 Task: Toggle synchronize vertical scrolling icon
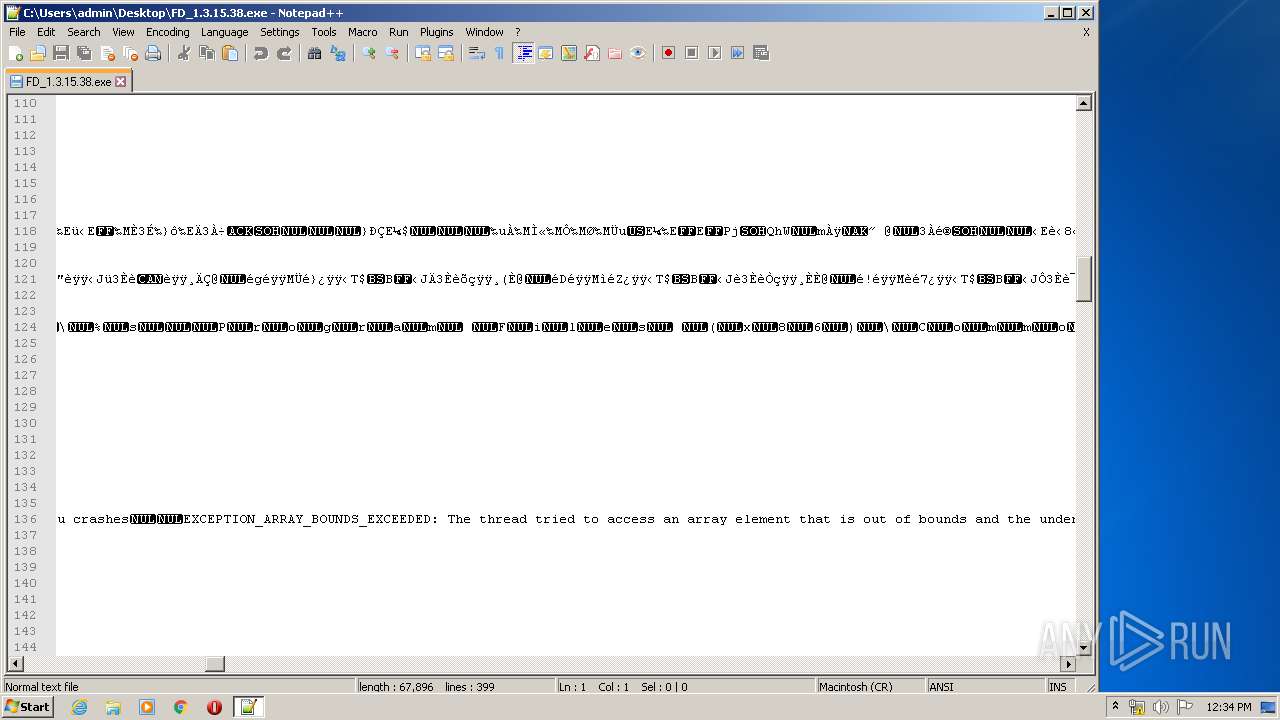coord(423,53)
